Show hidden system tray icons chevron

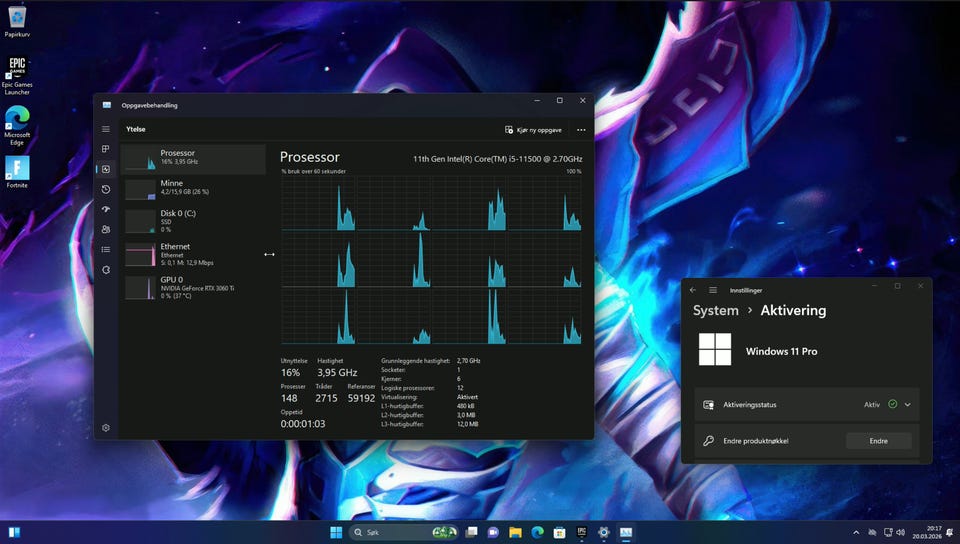(x=855, y=532)
